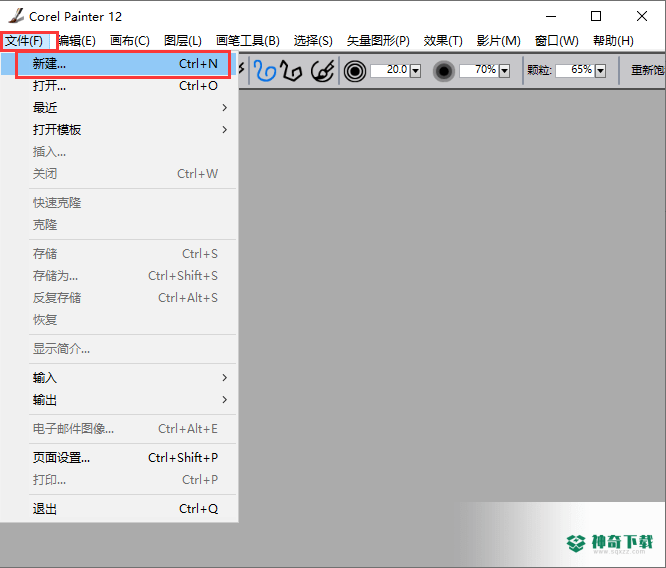Open the 矢量图形(P) menu
This screenshot has height=568, width=666.
tap(378, 41)
